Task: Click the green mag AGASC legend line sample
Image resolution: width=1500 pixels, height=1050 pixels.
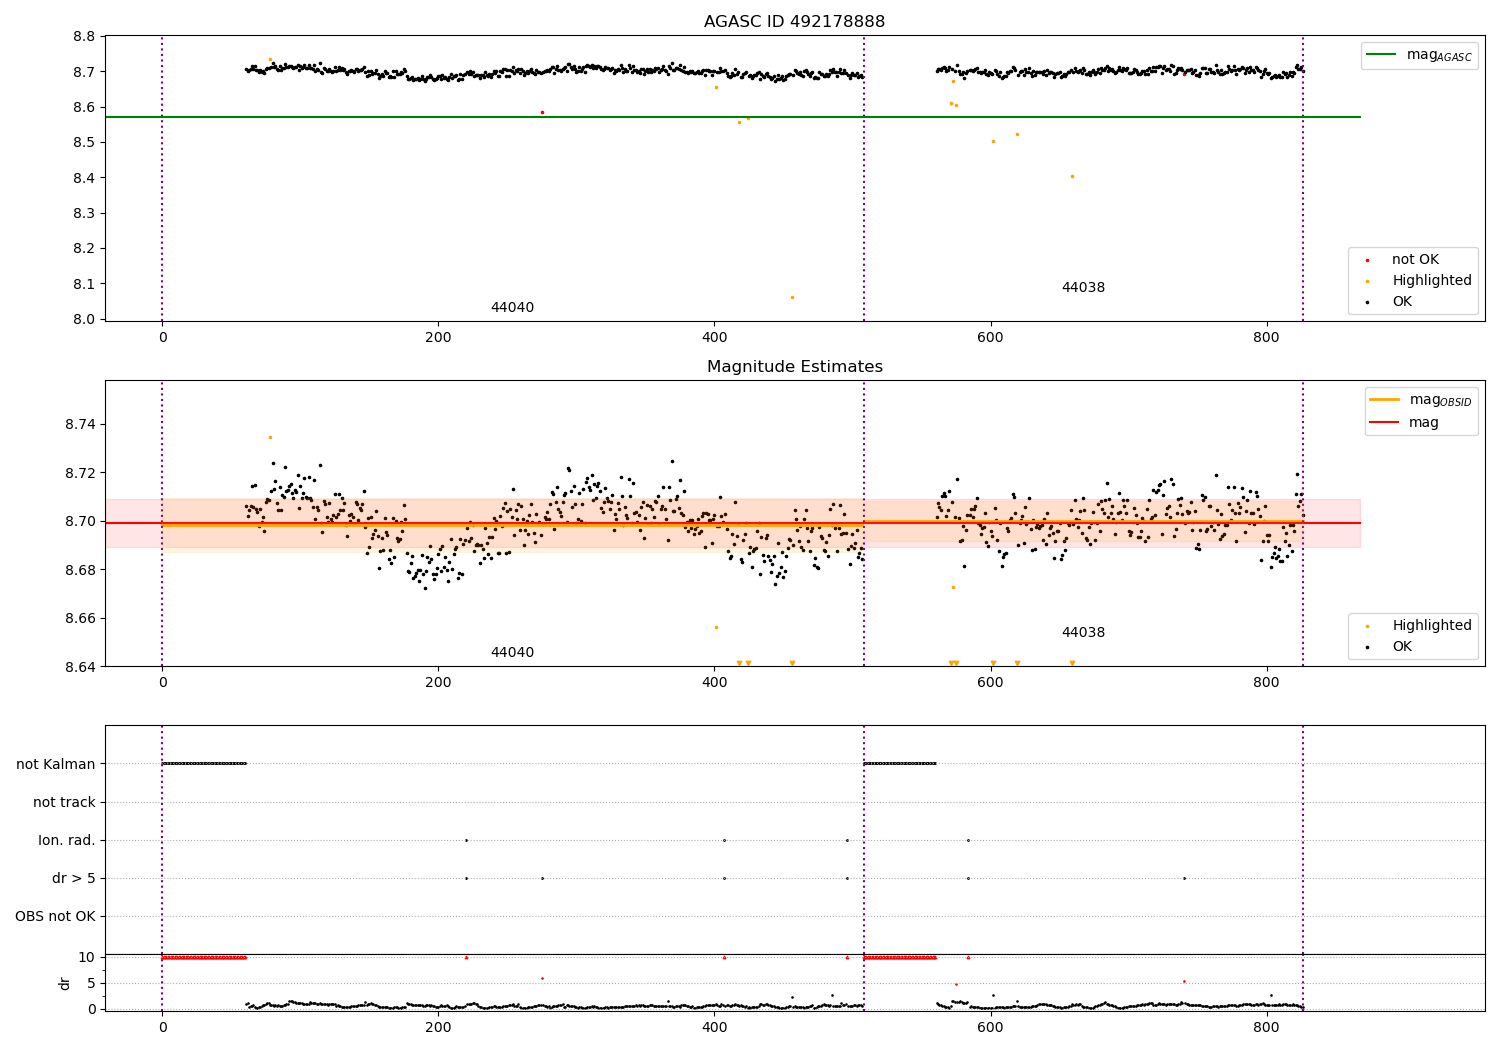Action: [x=1383, y=55]
